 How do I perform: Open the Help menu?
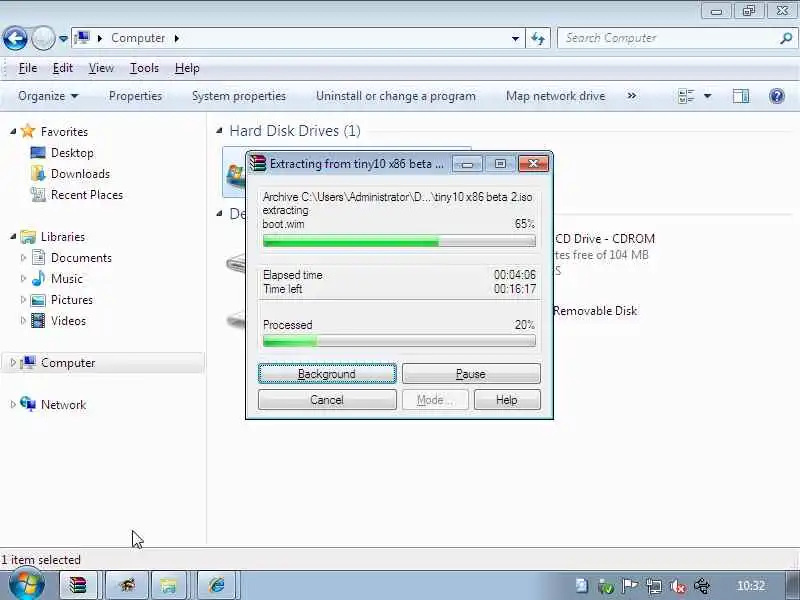(x=187, y=68)
